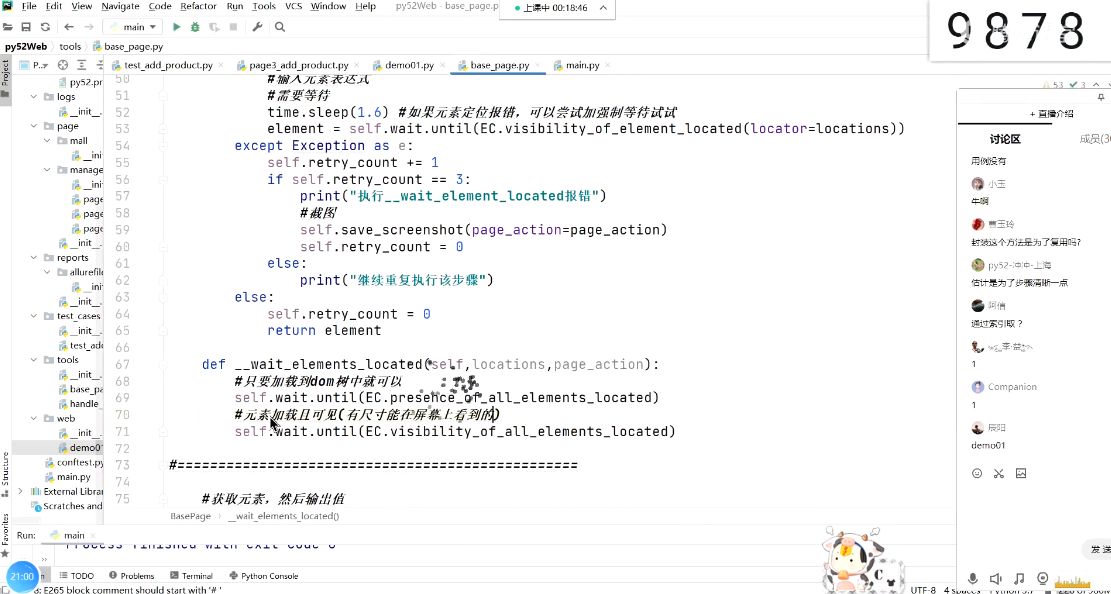Open the Refactor menu

tap(198, 6)
